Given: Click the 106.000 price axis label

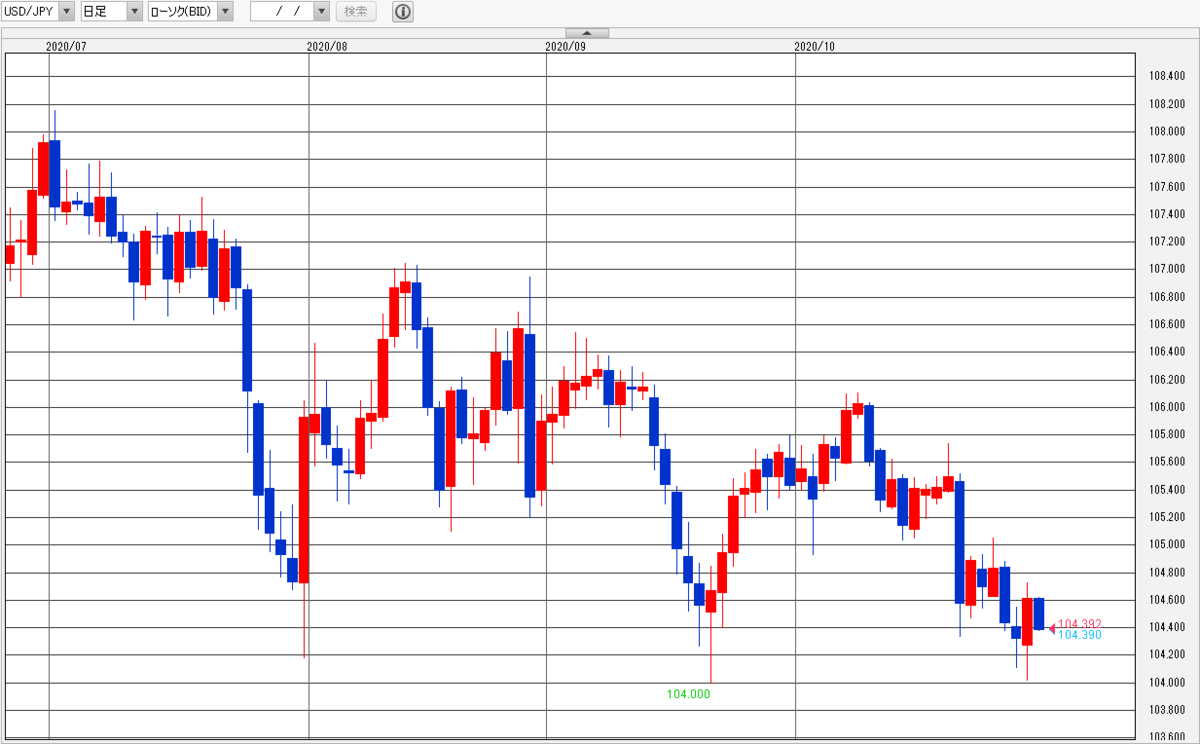Looking at the screenshot, I should 1167,407.
